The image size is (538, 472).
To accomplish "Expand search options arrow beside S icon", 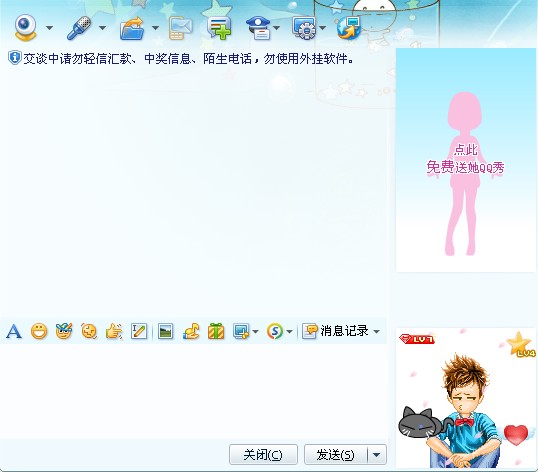I will pos(289,332).
